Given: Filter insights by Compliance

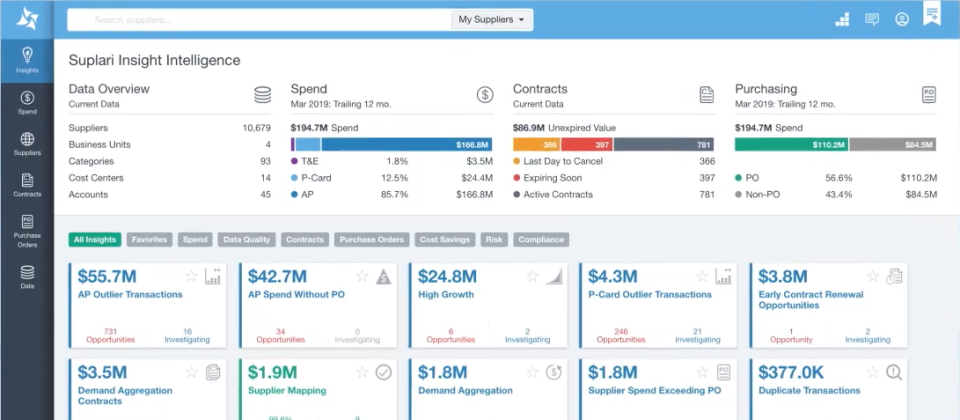Looking at the screenshot, I should coord(541,239).
